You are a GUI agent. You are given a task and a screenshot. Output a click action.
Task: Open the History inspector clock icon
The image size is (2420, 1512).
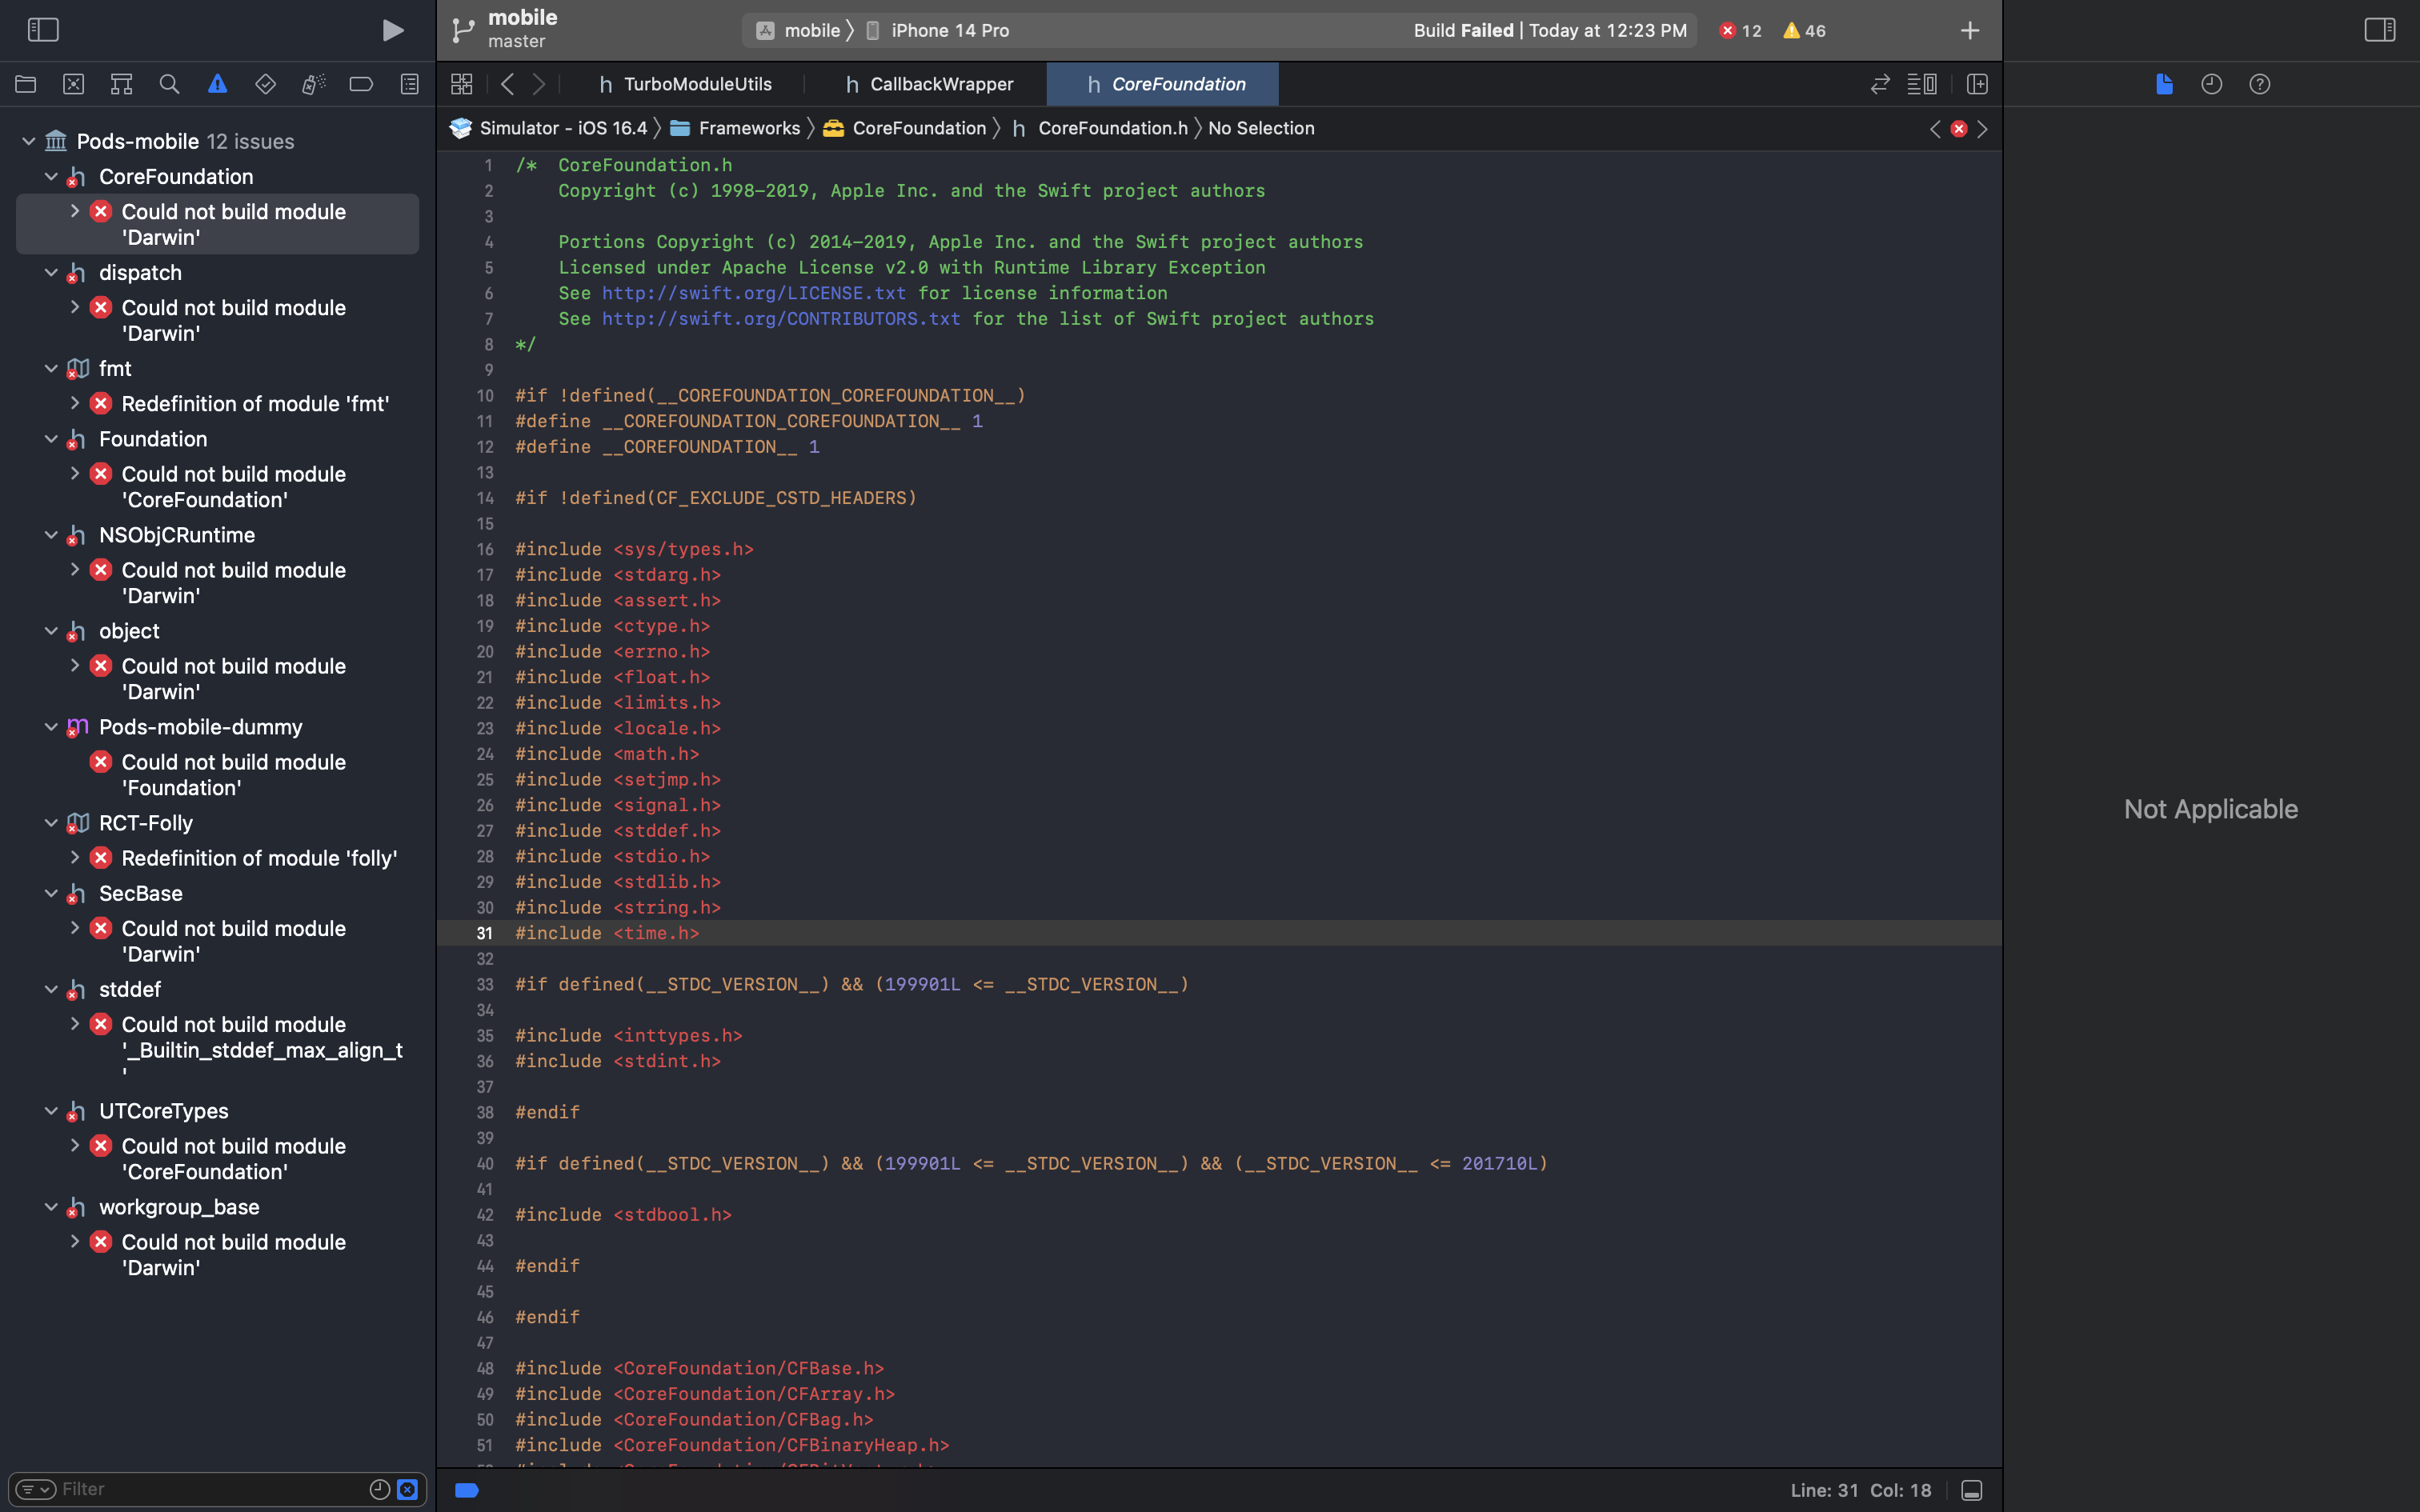point(2210,84)
